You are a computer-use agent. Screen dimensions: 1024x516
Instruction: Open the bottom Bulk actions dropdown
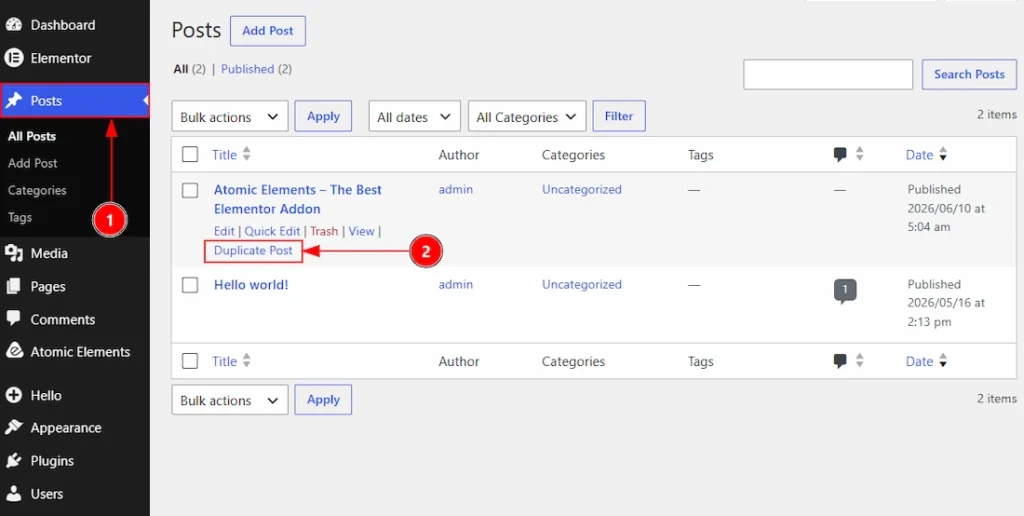(230, 400)
